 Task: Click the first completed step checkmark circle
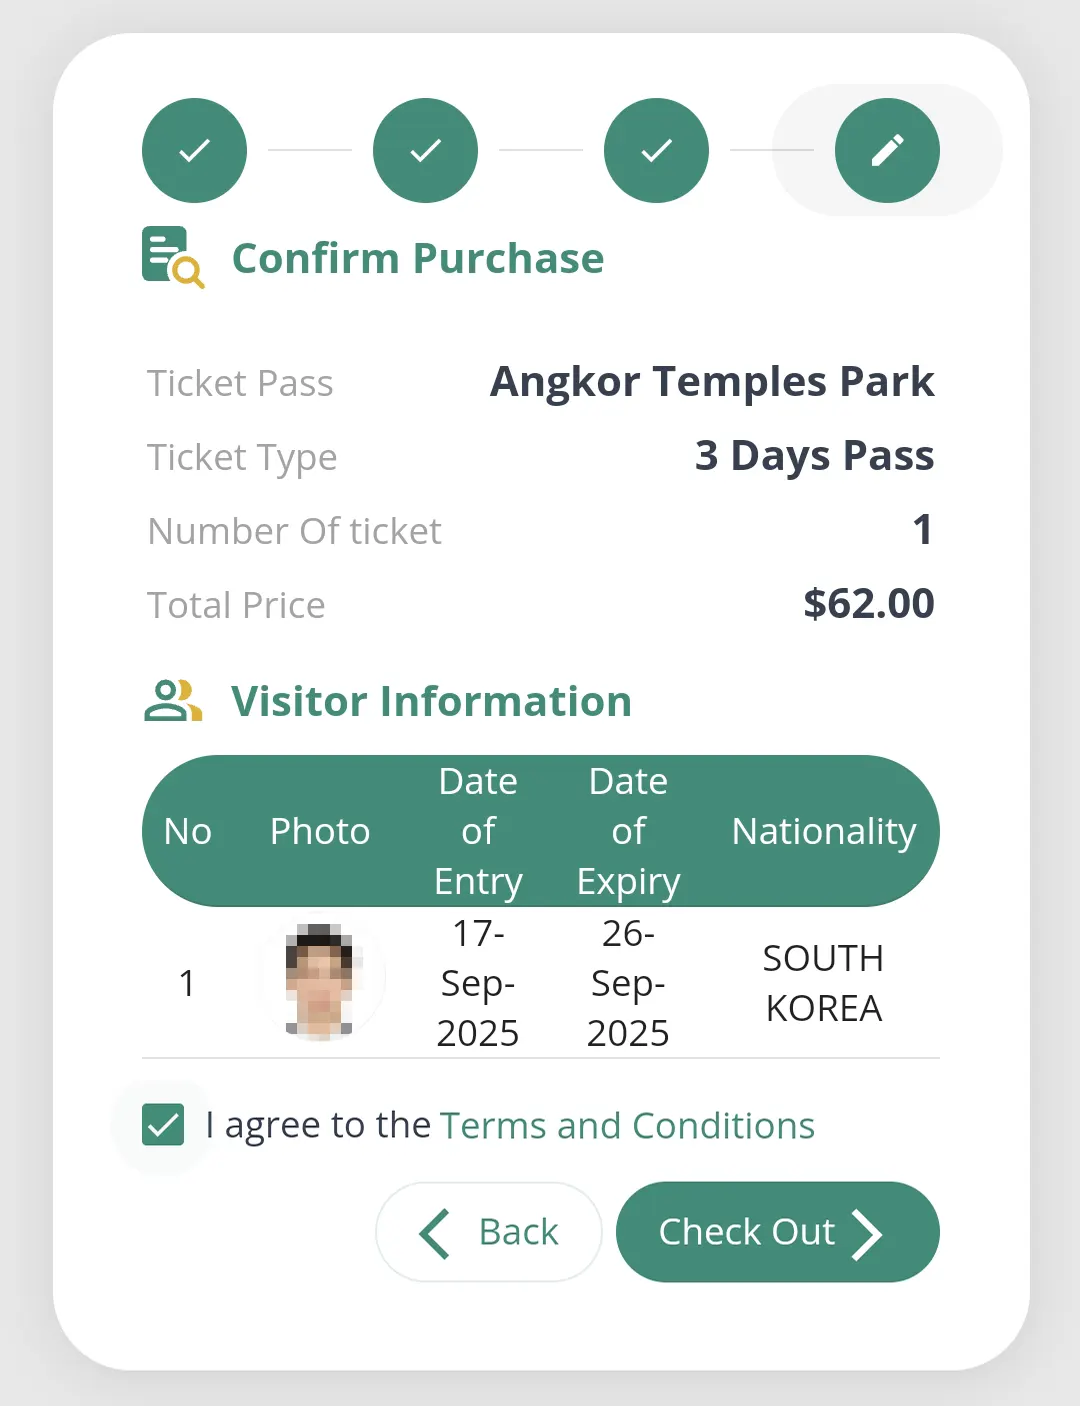(194, 150)
